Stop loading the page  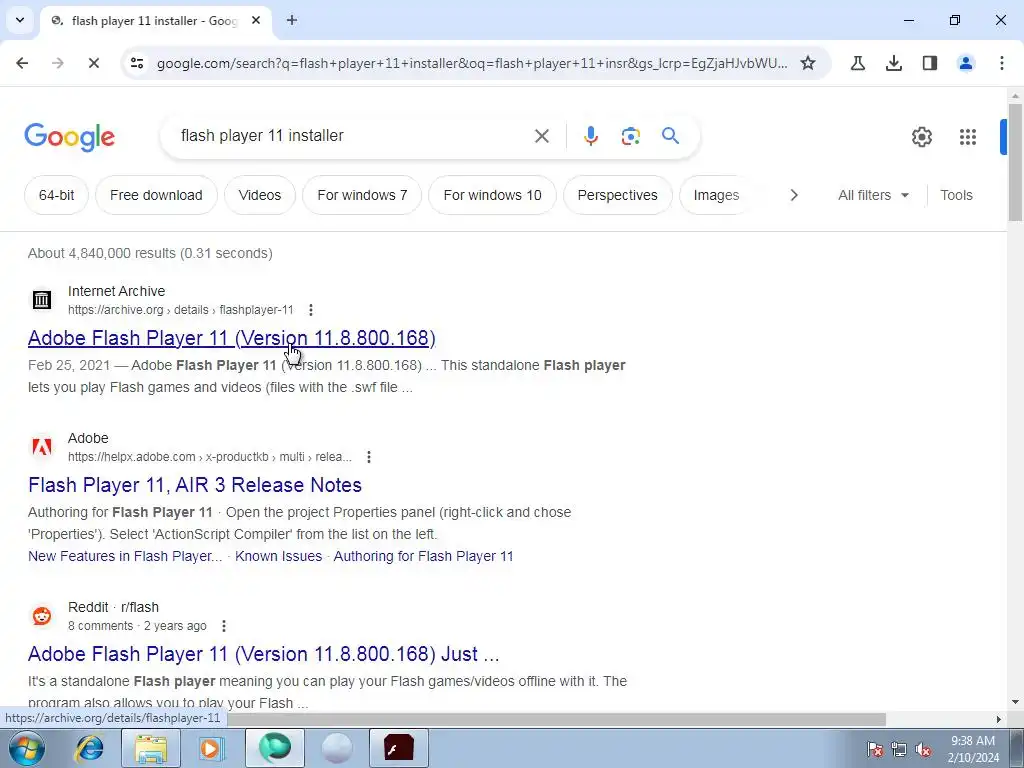click(93, 63)
